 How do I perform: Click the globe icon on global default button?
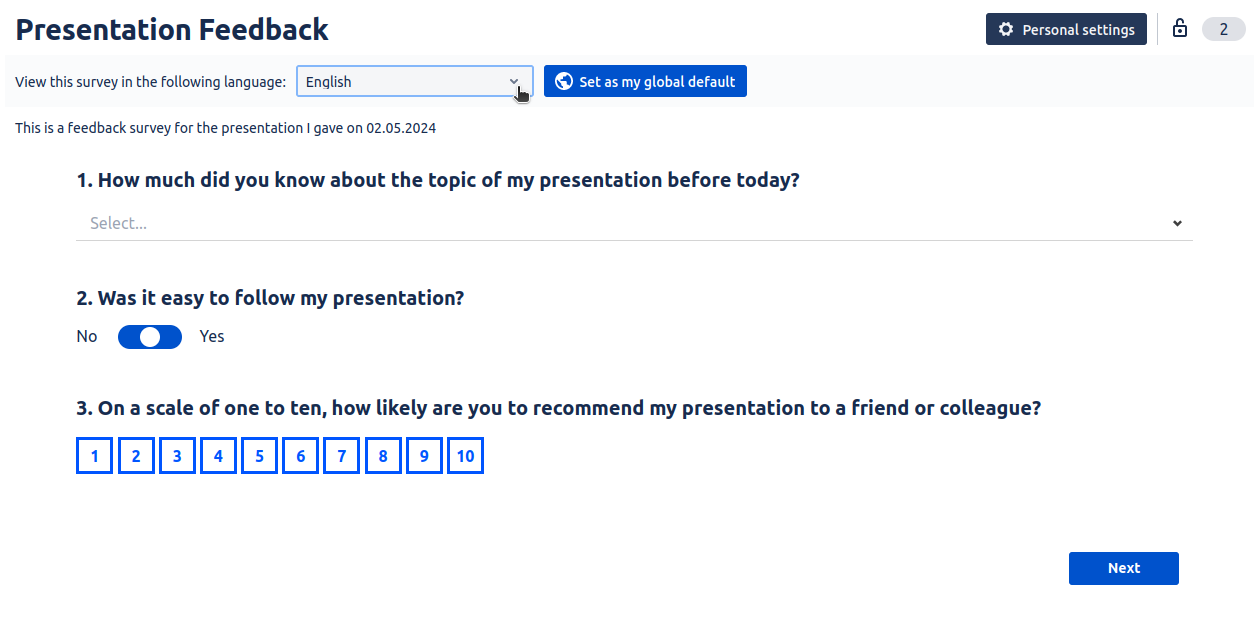[x=564, y=82]
